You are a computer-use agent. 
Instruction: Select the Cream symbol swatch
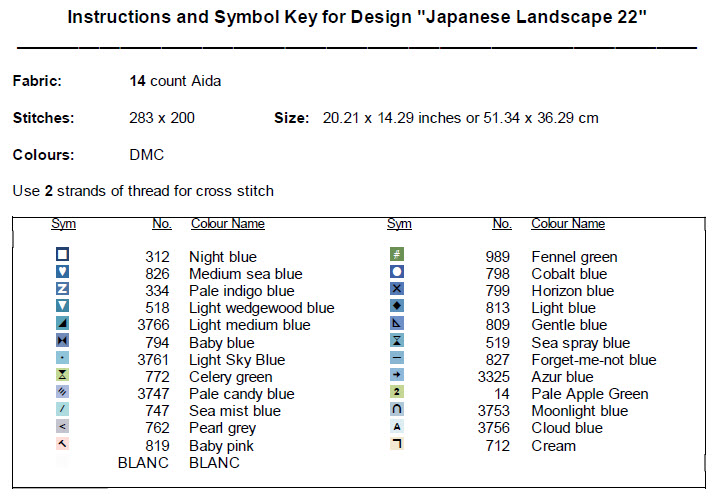pos(397,444)
